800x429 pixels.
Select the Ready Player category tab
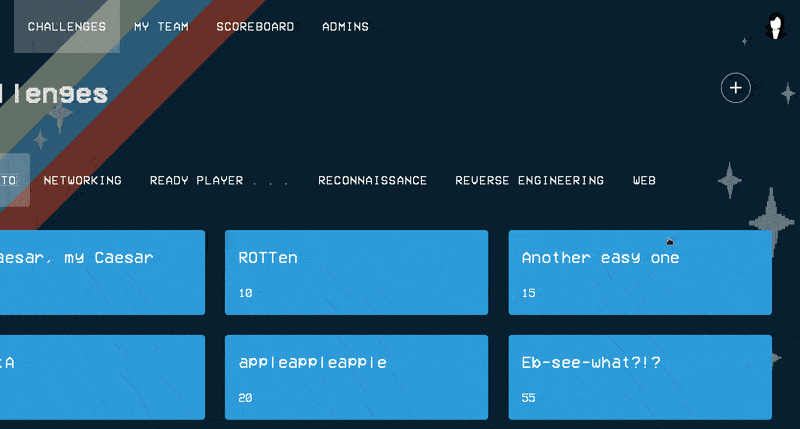pos(219,180)
